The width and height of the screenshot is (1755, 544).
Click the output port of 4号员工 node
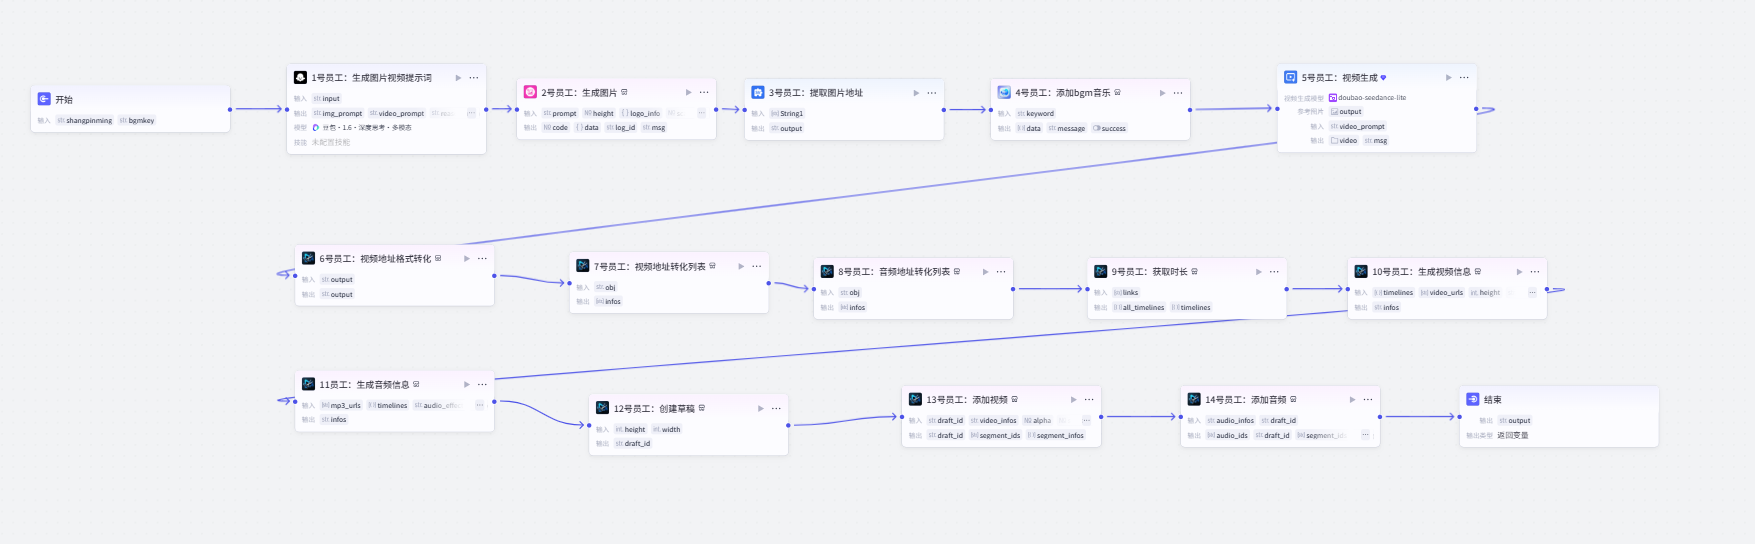pos(1190,110)
